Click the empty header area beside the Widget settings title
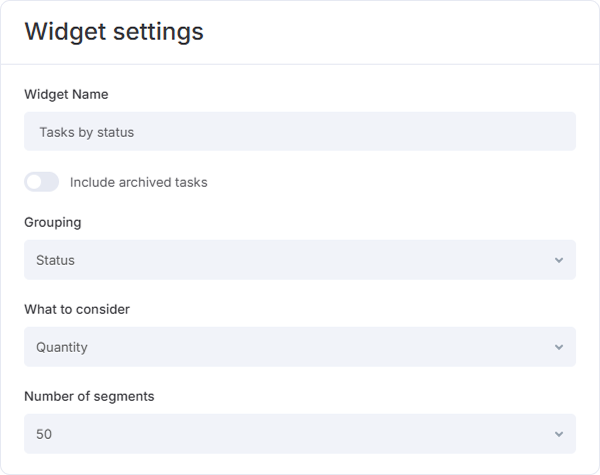 pos(400,32)
